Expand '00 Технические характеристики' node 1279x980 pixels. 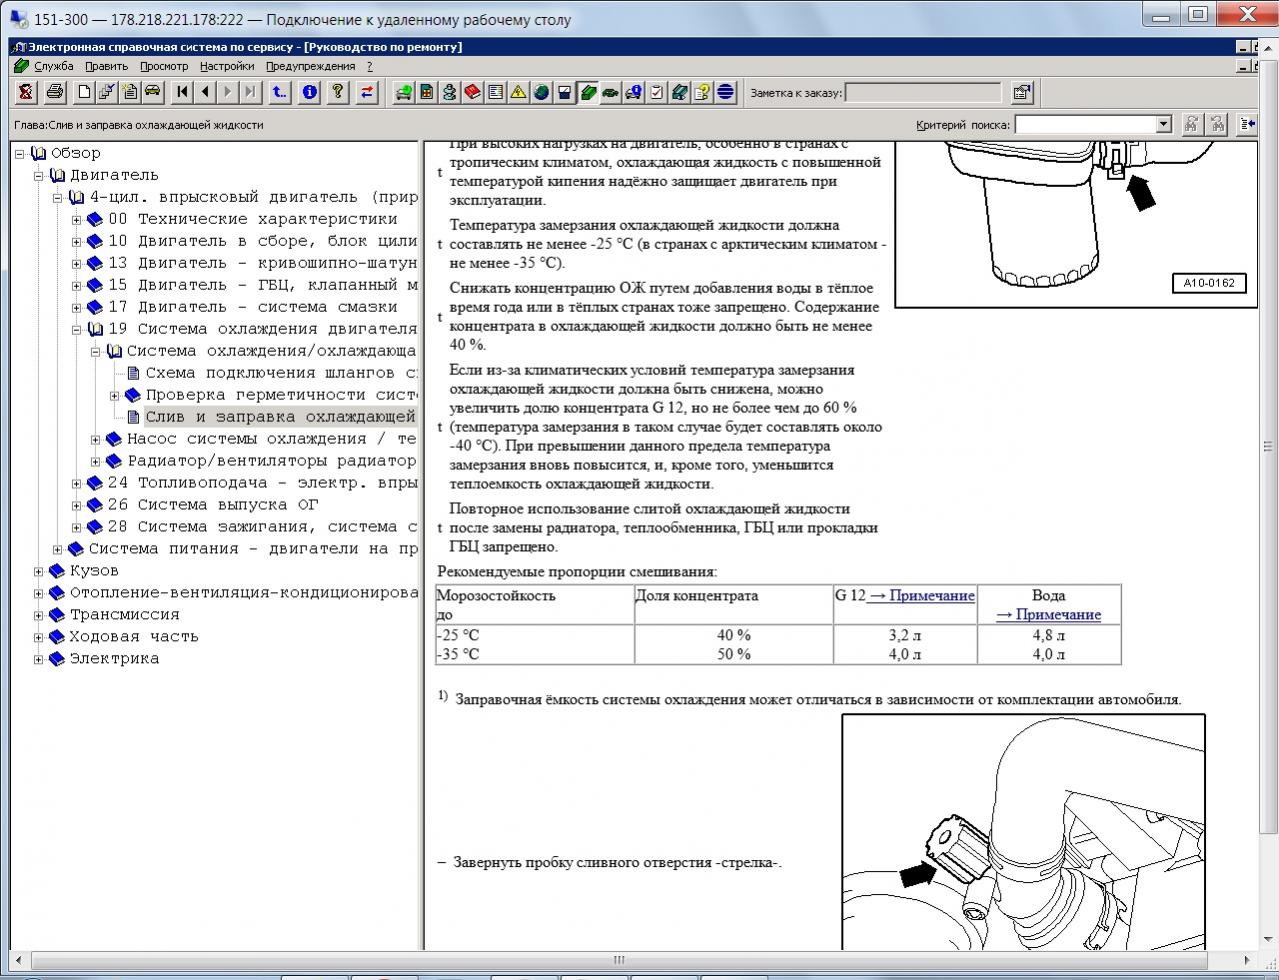(77, 219)
